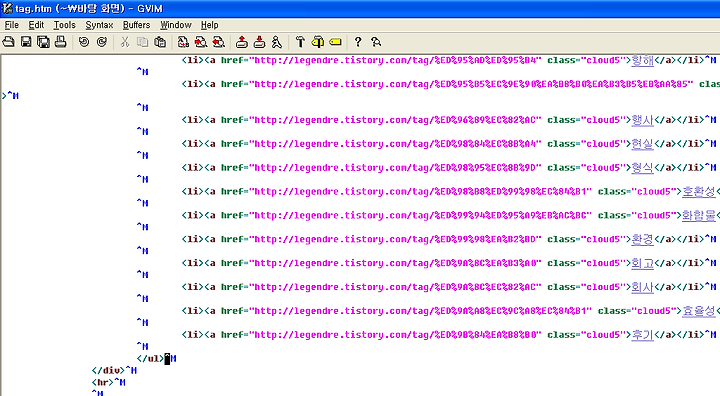Run Make with the hammer icon
This screenshot has height=396, width=720.
coord(300,42)
